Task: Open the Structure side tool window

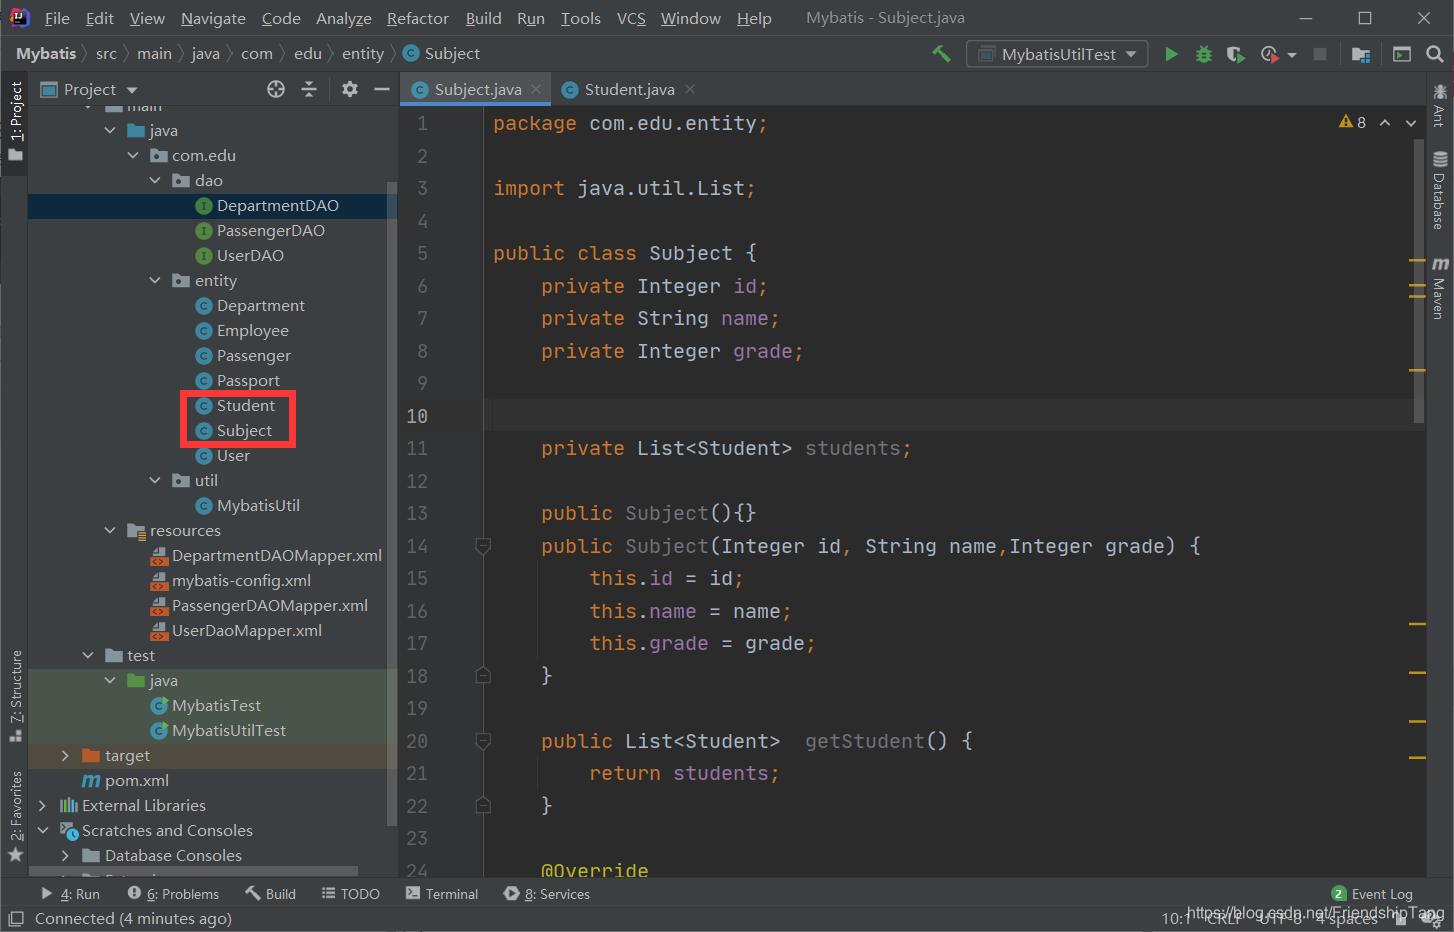Action: coord(15,695)
